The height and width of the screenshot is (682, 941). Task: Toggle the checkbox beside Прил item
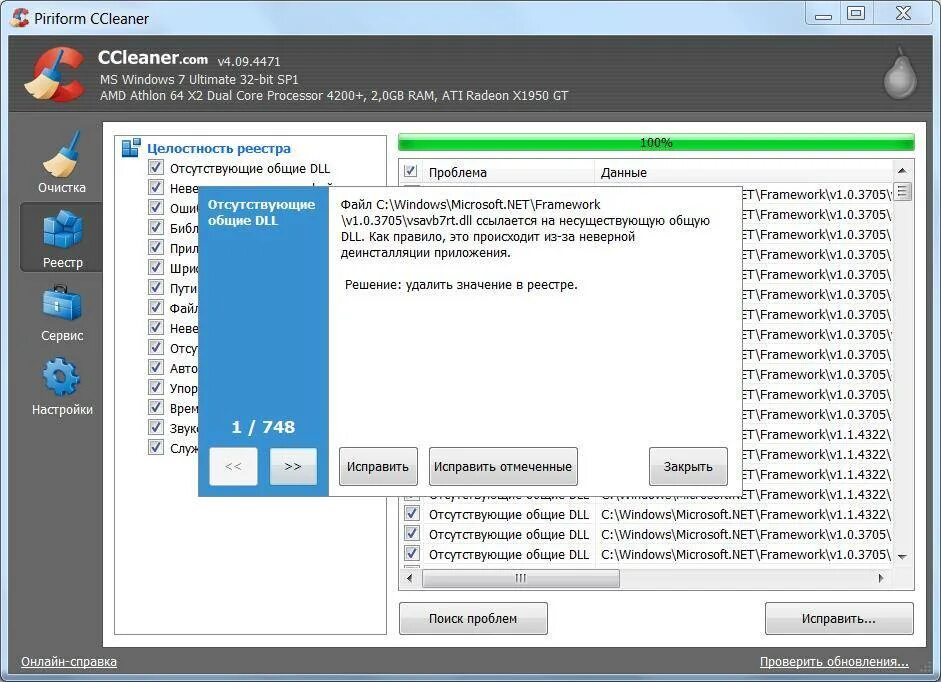coord(155,247)
